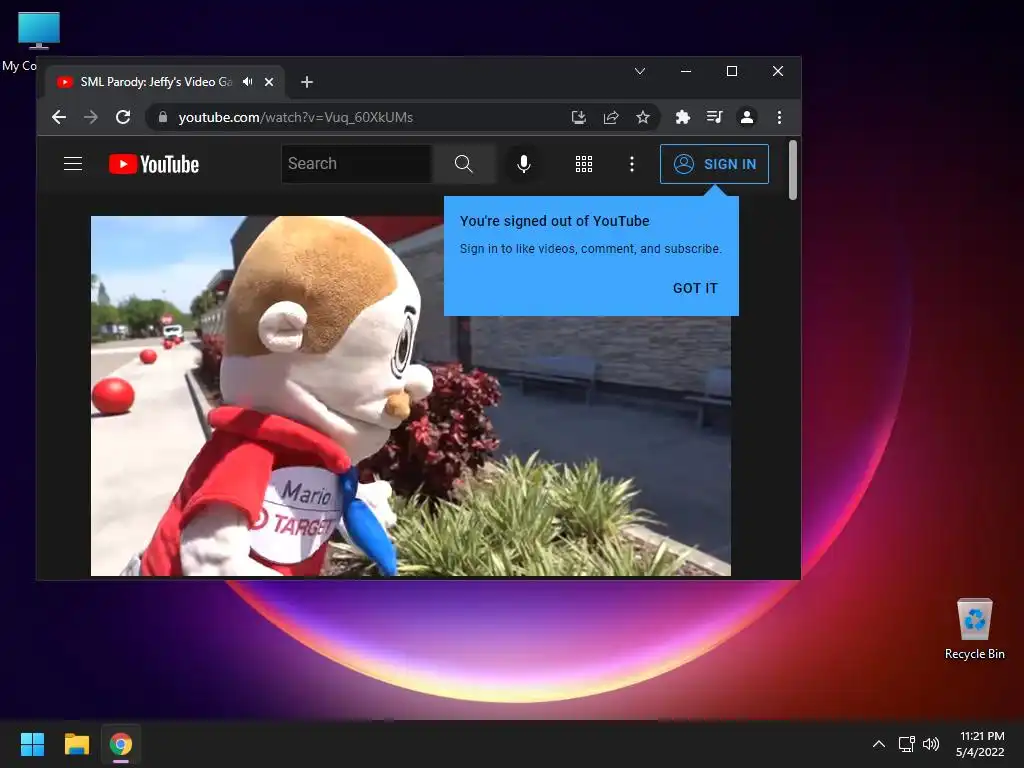Click the YouTube video player

tap(411, 396)
